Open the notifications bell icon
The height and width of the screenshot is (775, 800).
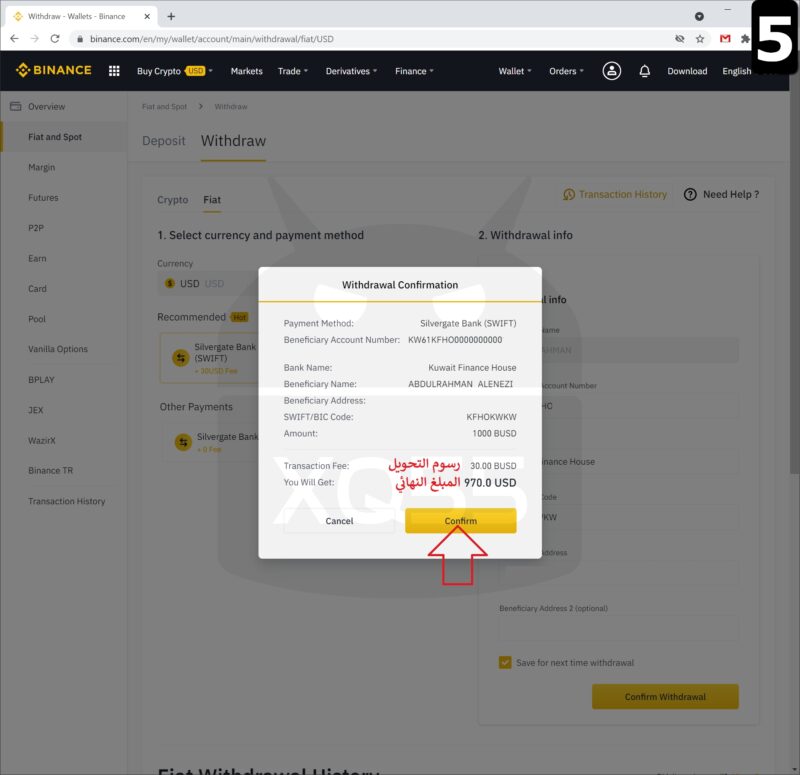pyautogui.click(x=645, y=71)
